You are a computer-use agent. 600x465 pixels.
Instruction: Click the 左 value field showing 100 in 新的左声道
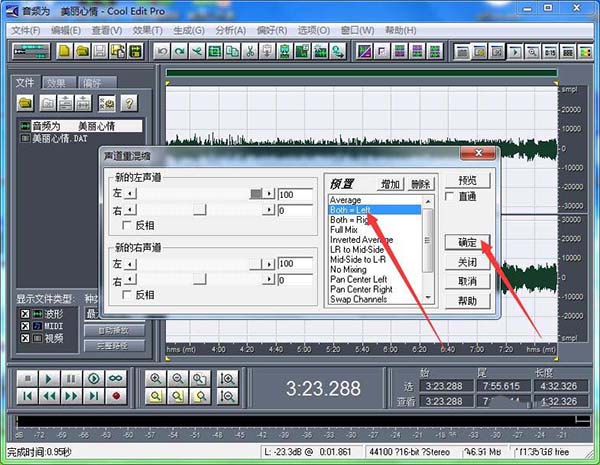tap(295, 195)
